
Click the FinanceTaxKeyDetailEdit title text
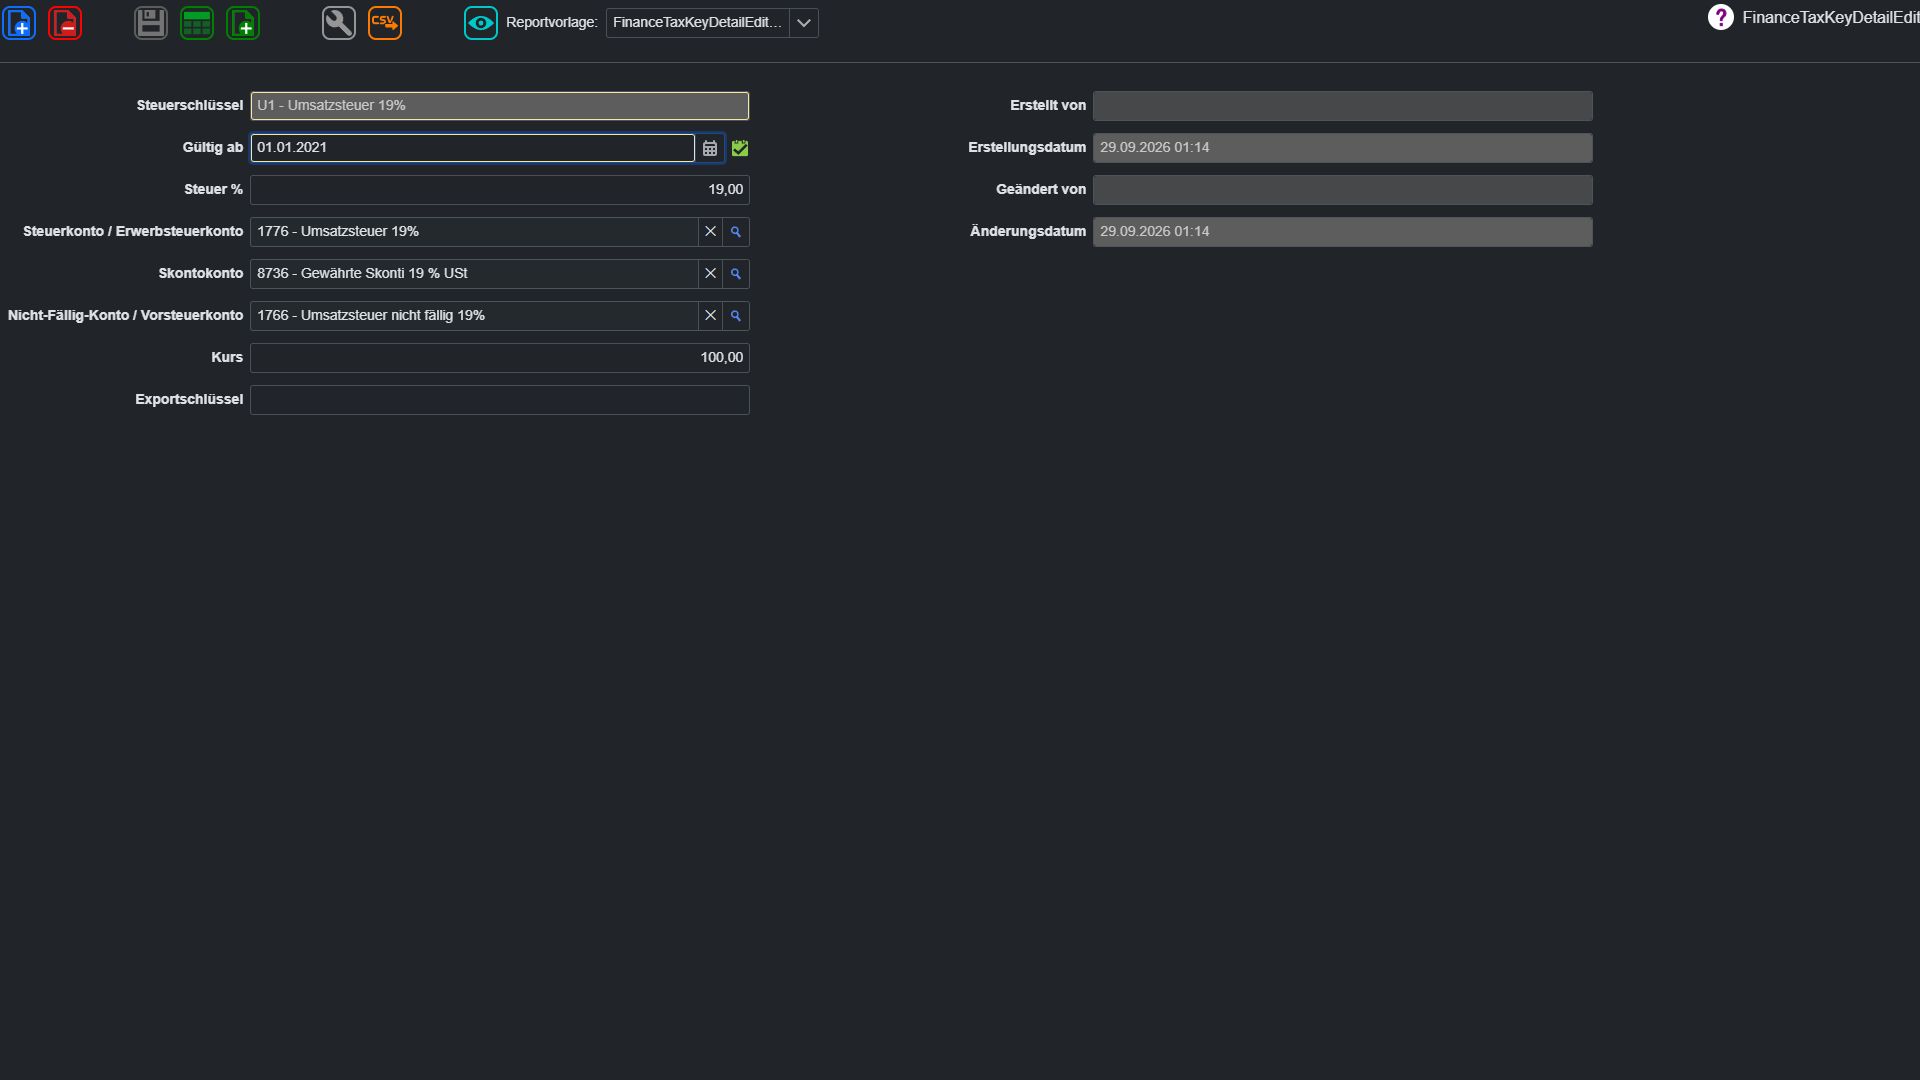[1830, 18]
